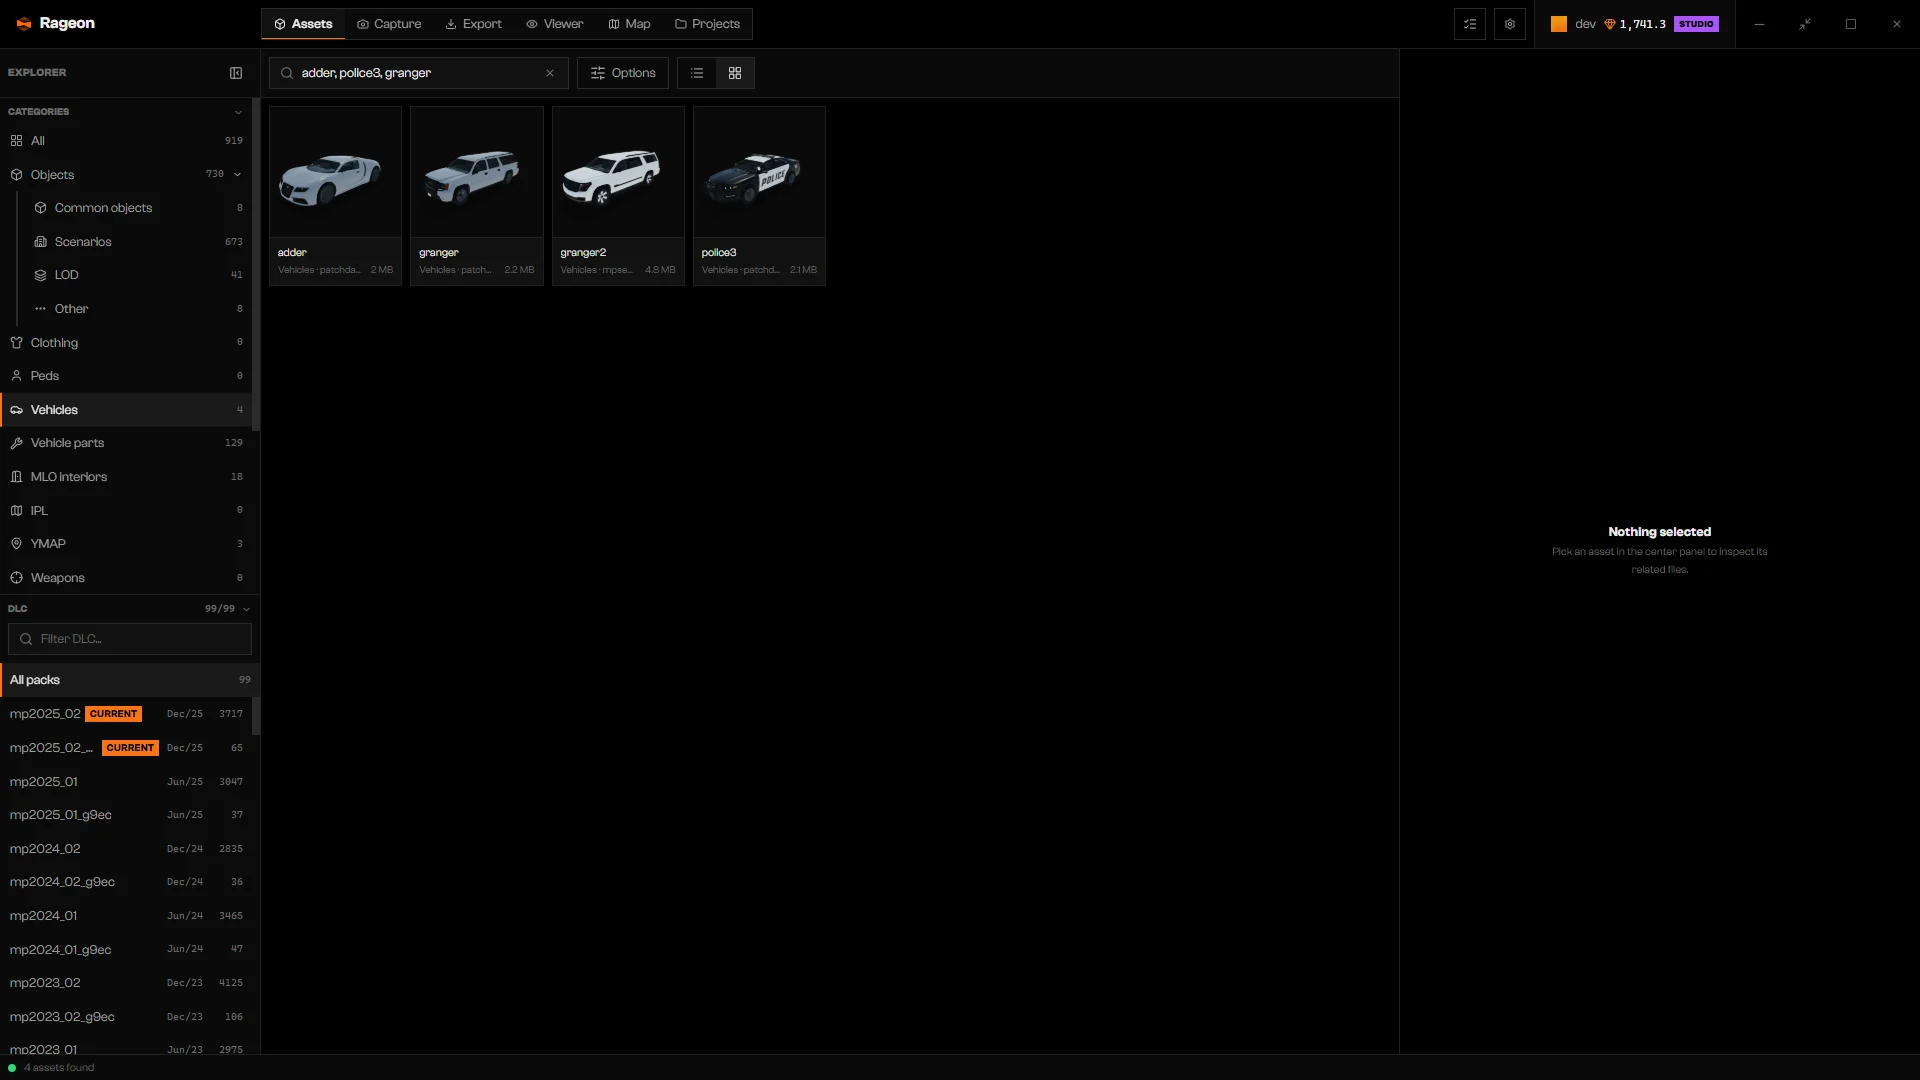Screen dimensions: 1920x1080
Task: Select the All packs row
Action: [x=130, y=680]
